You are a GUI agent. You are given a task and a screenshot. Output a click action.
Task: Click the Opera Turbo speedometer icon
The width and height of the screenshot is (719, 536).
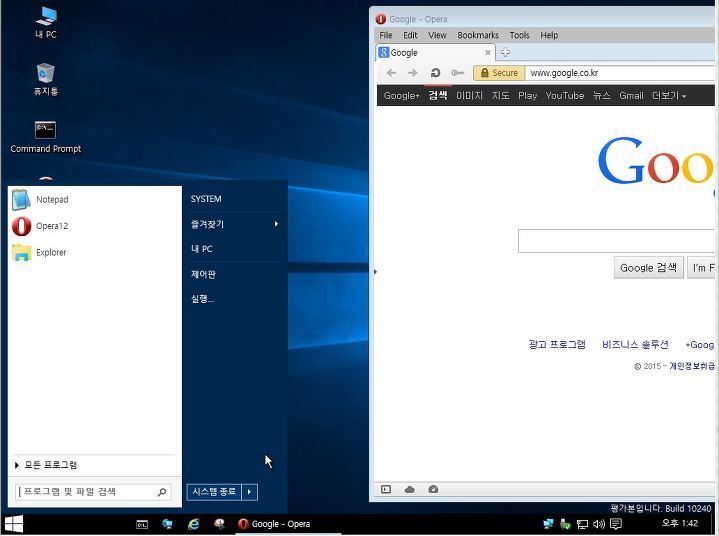point(433,490)
